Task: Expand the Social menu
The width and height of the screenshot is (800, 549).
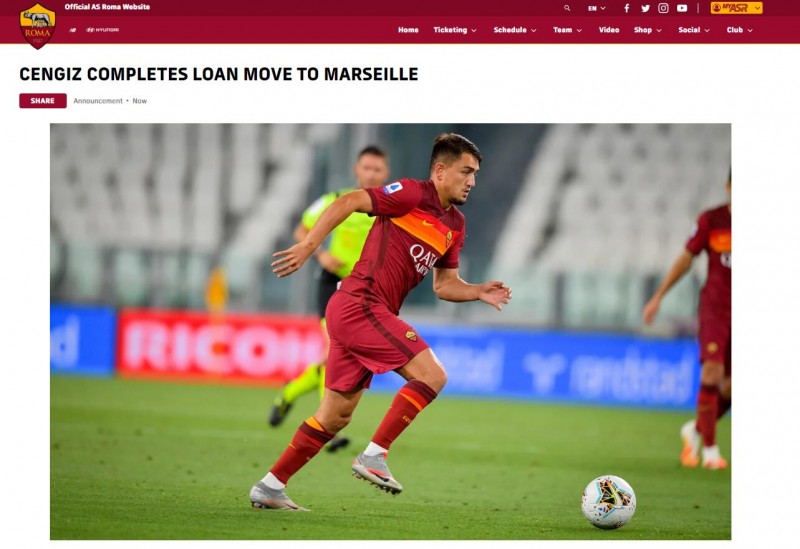Action: 694,30
